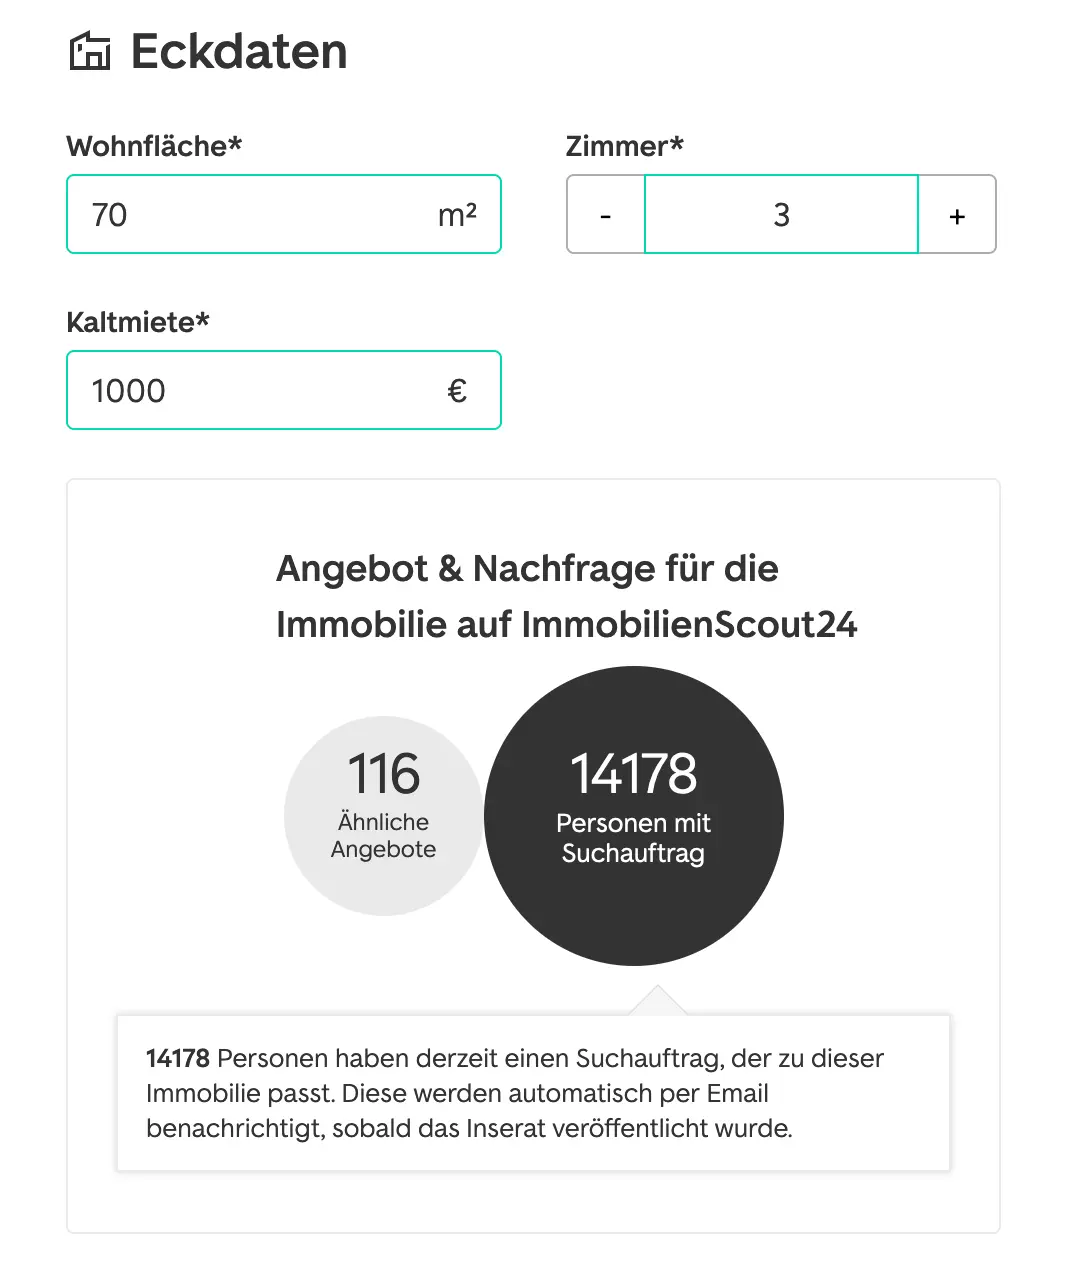Click the Angebot & Nachfrage heading
This screenshot has width=1066, height=1274.
[x=566, y=596]
